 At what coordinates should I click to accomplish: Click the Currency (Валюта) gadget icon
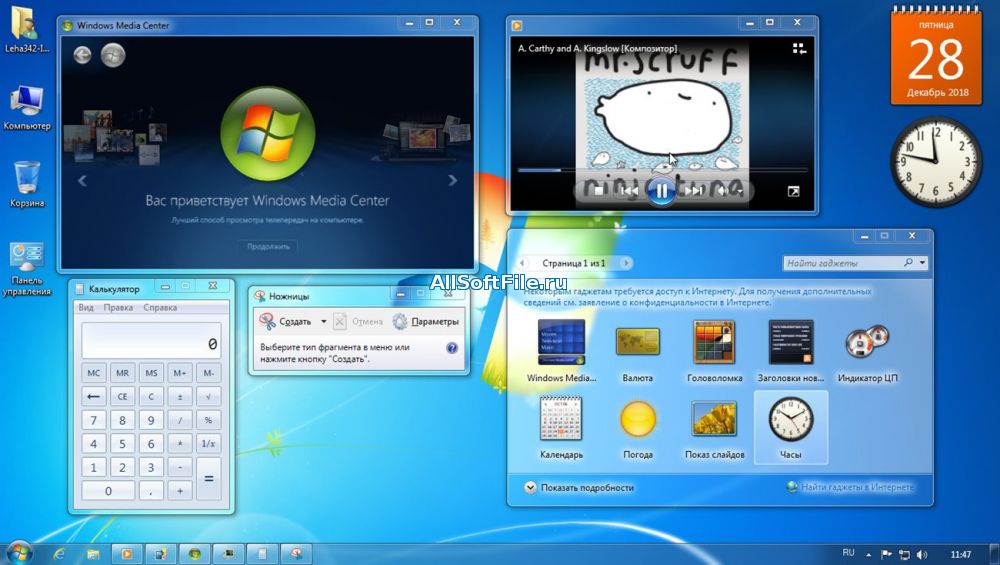pyautogui.click(x=637, y=342)
